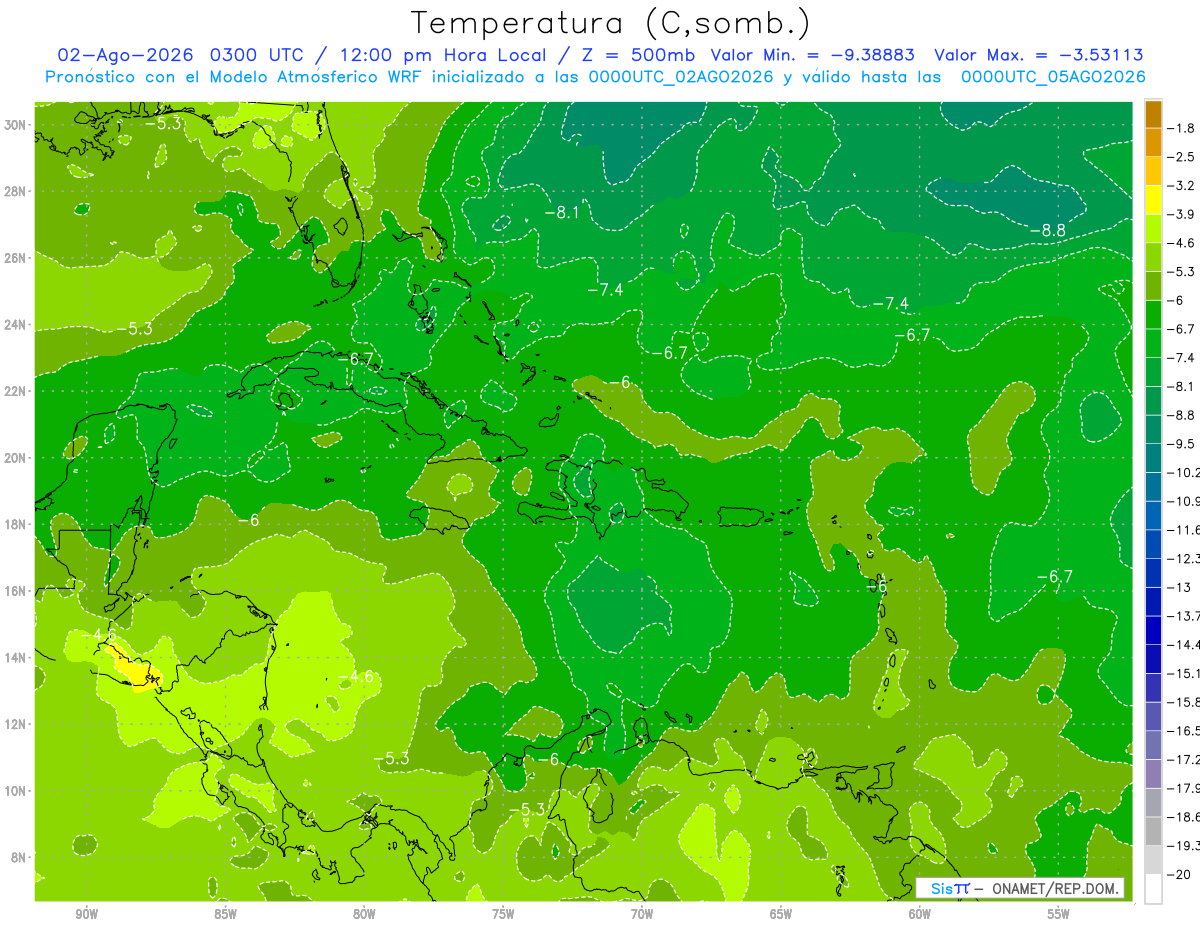Click the '22N' latitude axis label
This screenshot has width=1200, height=927.
tap(16, 391)
